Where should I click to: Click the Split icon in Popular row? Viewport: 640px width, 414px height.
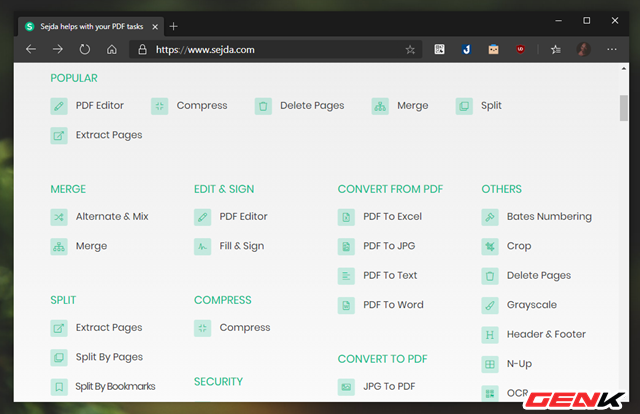point(463,106)
